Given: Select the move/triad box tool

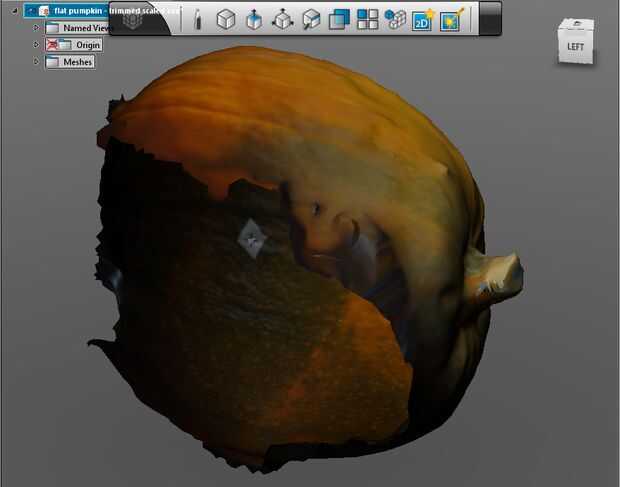Looking at the screenshot, I should point(283,19).
